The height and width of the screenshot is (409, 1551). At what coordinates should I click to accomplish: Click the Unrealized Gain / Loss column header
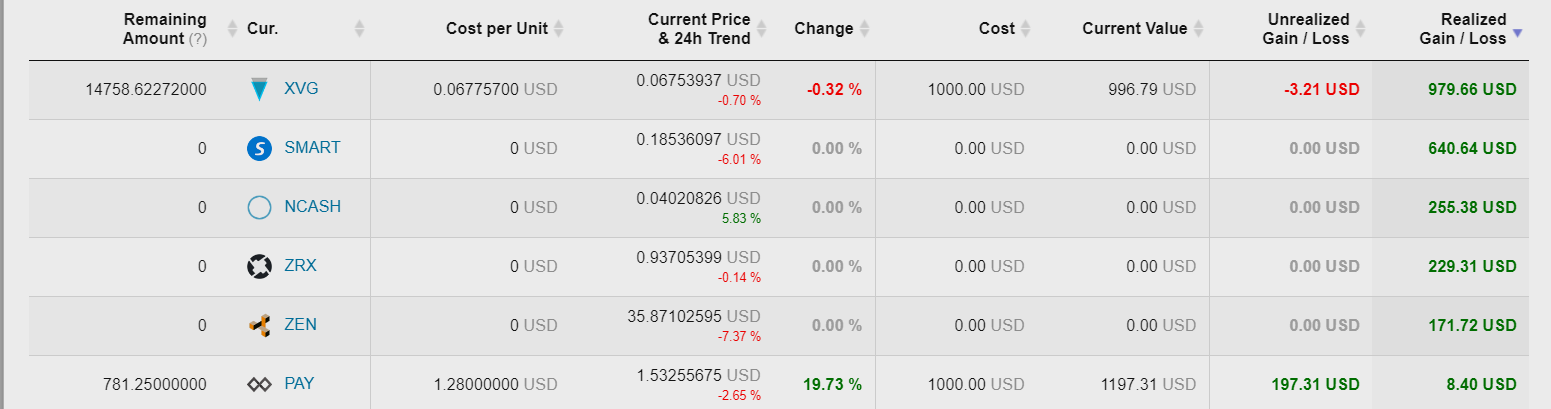[x=1308, y=29]
